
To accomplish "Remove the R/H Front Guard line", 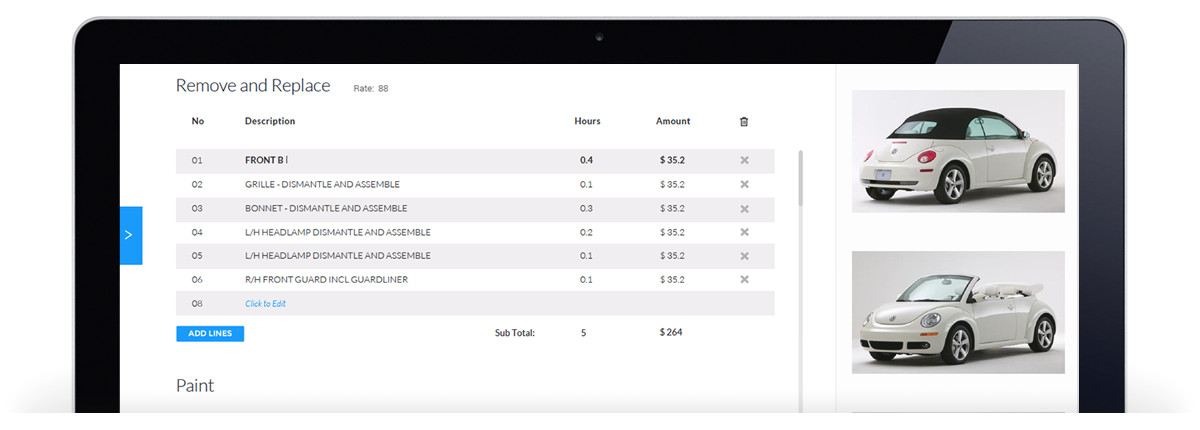I will [x=744, y=280].
